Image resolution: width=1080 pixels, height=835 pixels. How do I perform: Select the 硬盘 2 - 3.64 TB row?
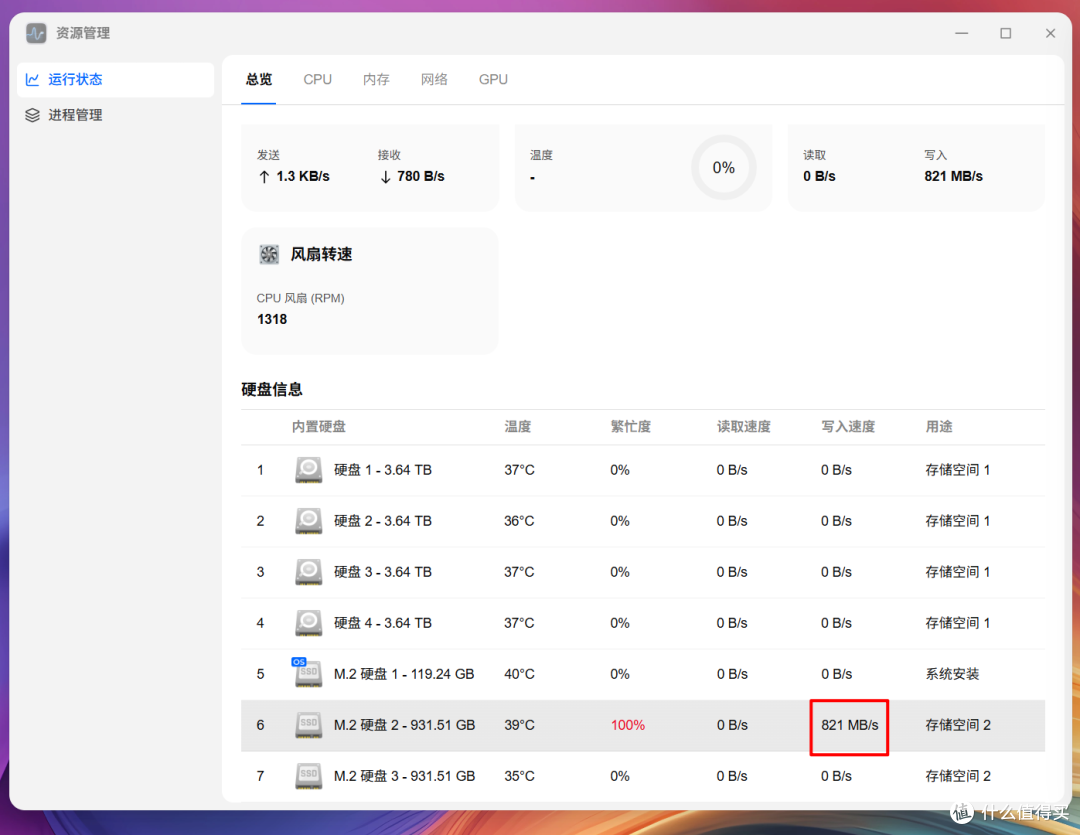643,522
